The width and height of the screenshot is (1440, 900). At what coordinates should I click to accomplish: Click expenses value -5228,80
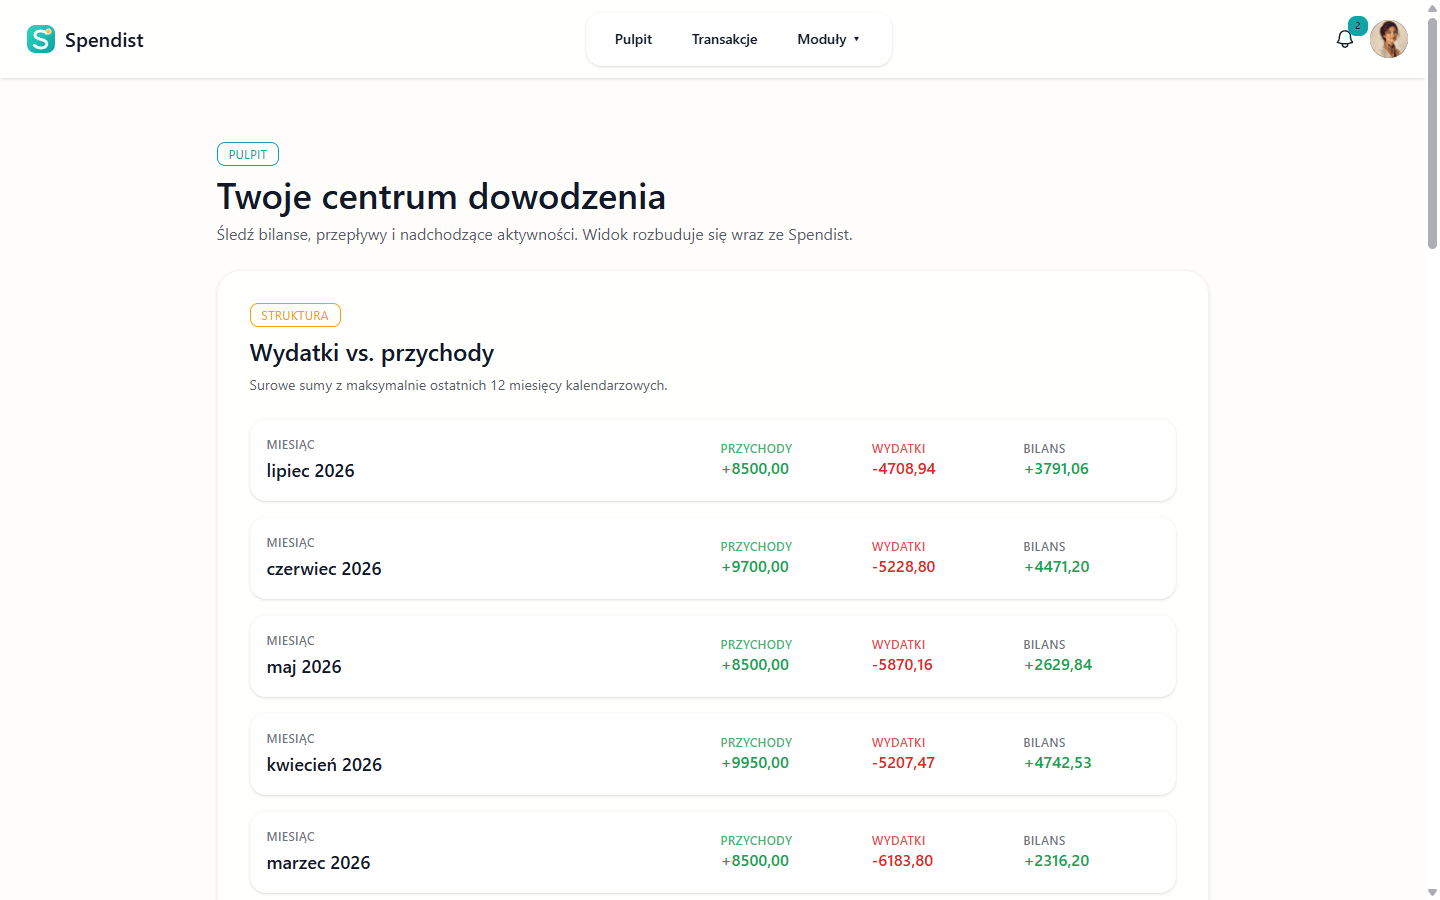[x=904, y=567]
